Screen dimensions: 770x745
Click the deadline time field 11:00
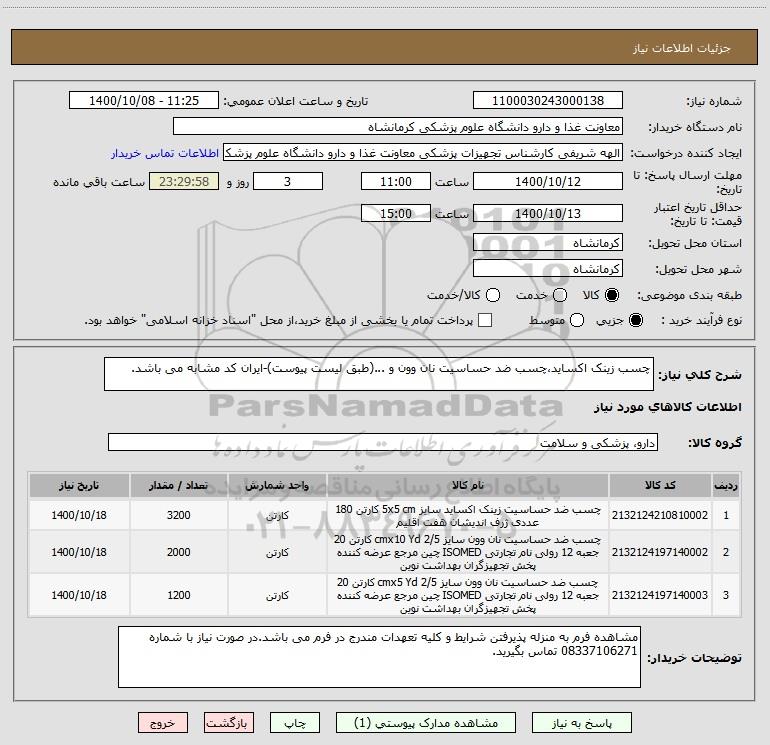point(396,181)
